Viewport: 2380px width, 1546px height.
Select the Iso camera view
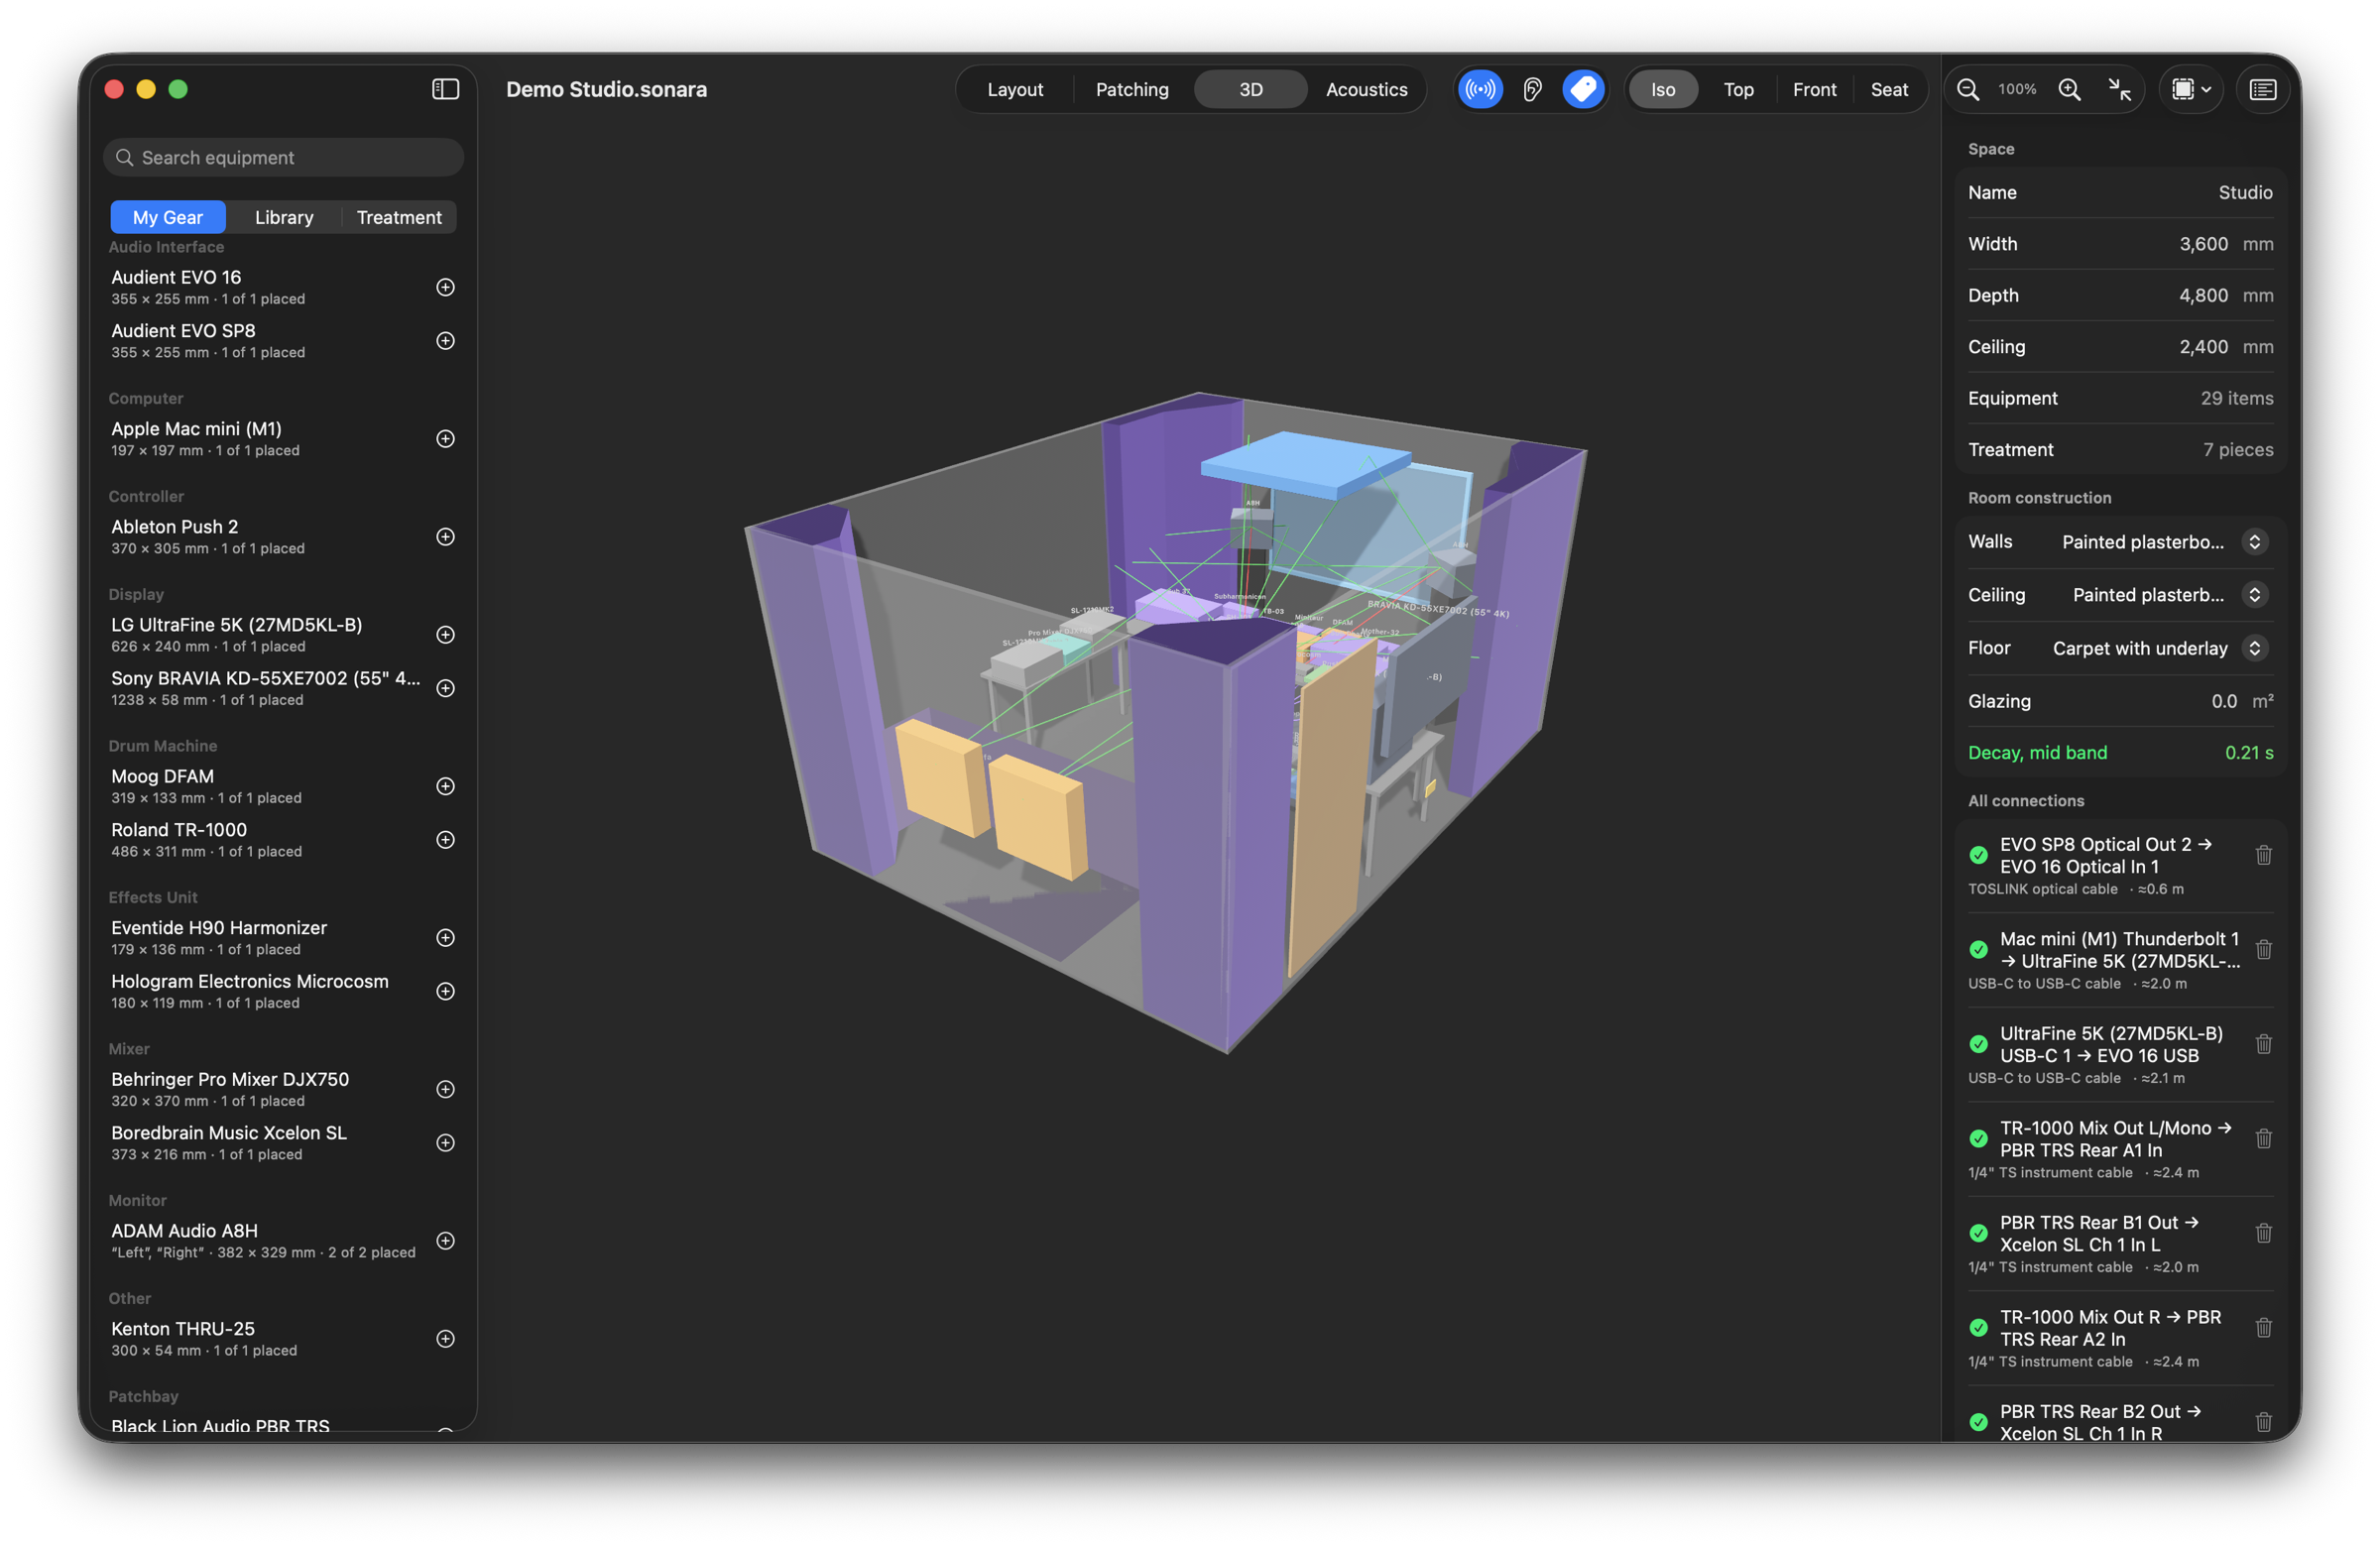pyautogui.click(x=1662, y=89)
